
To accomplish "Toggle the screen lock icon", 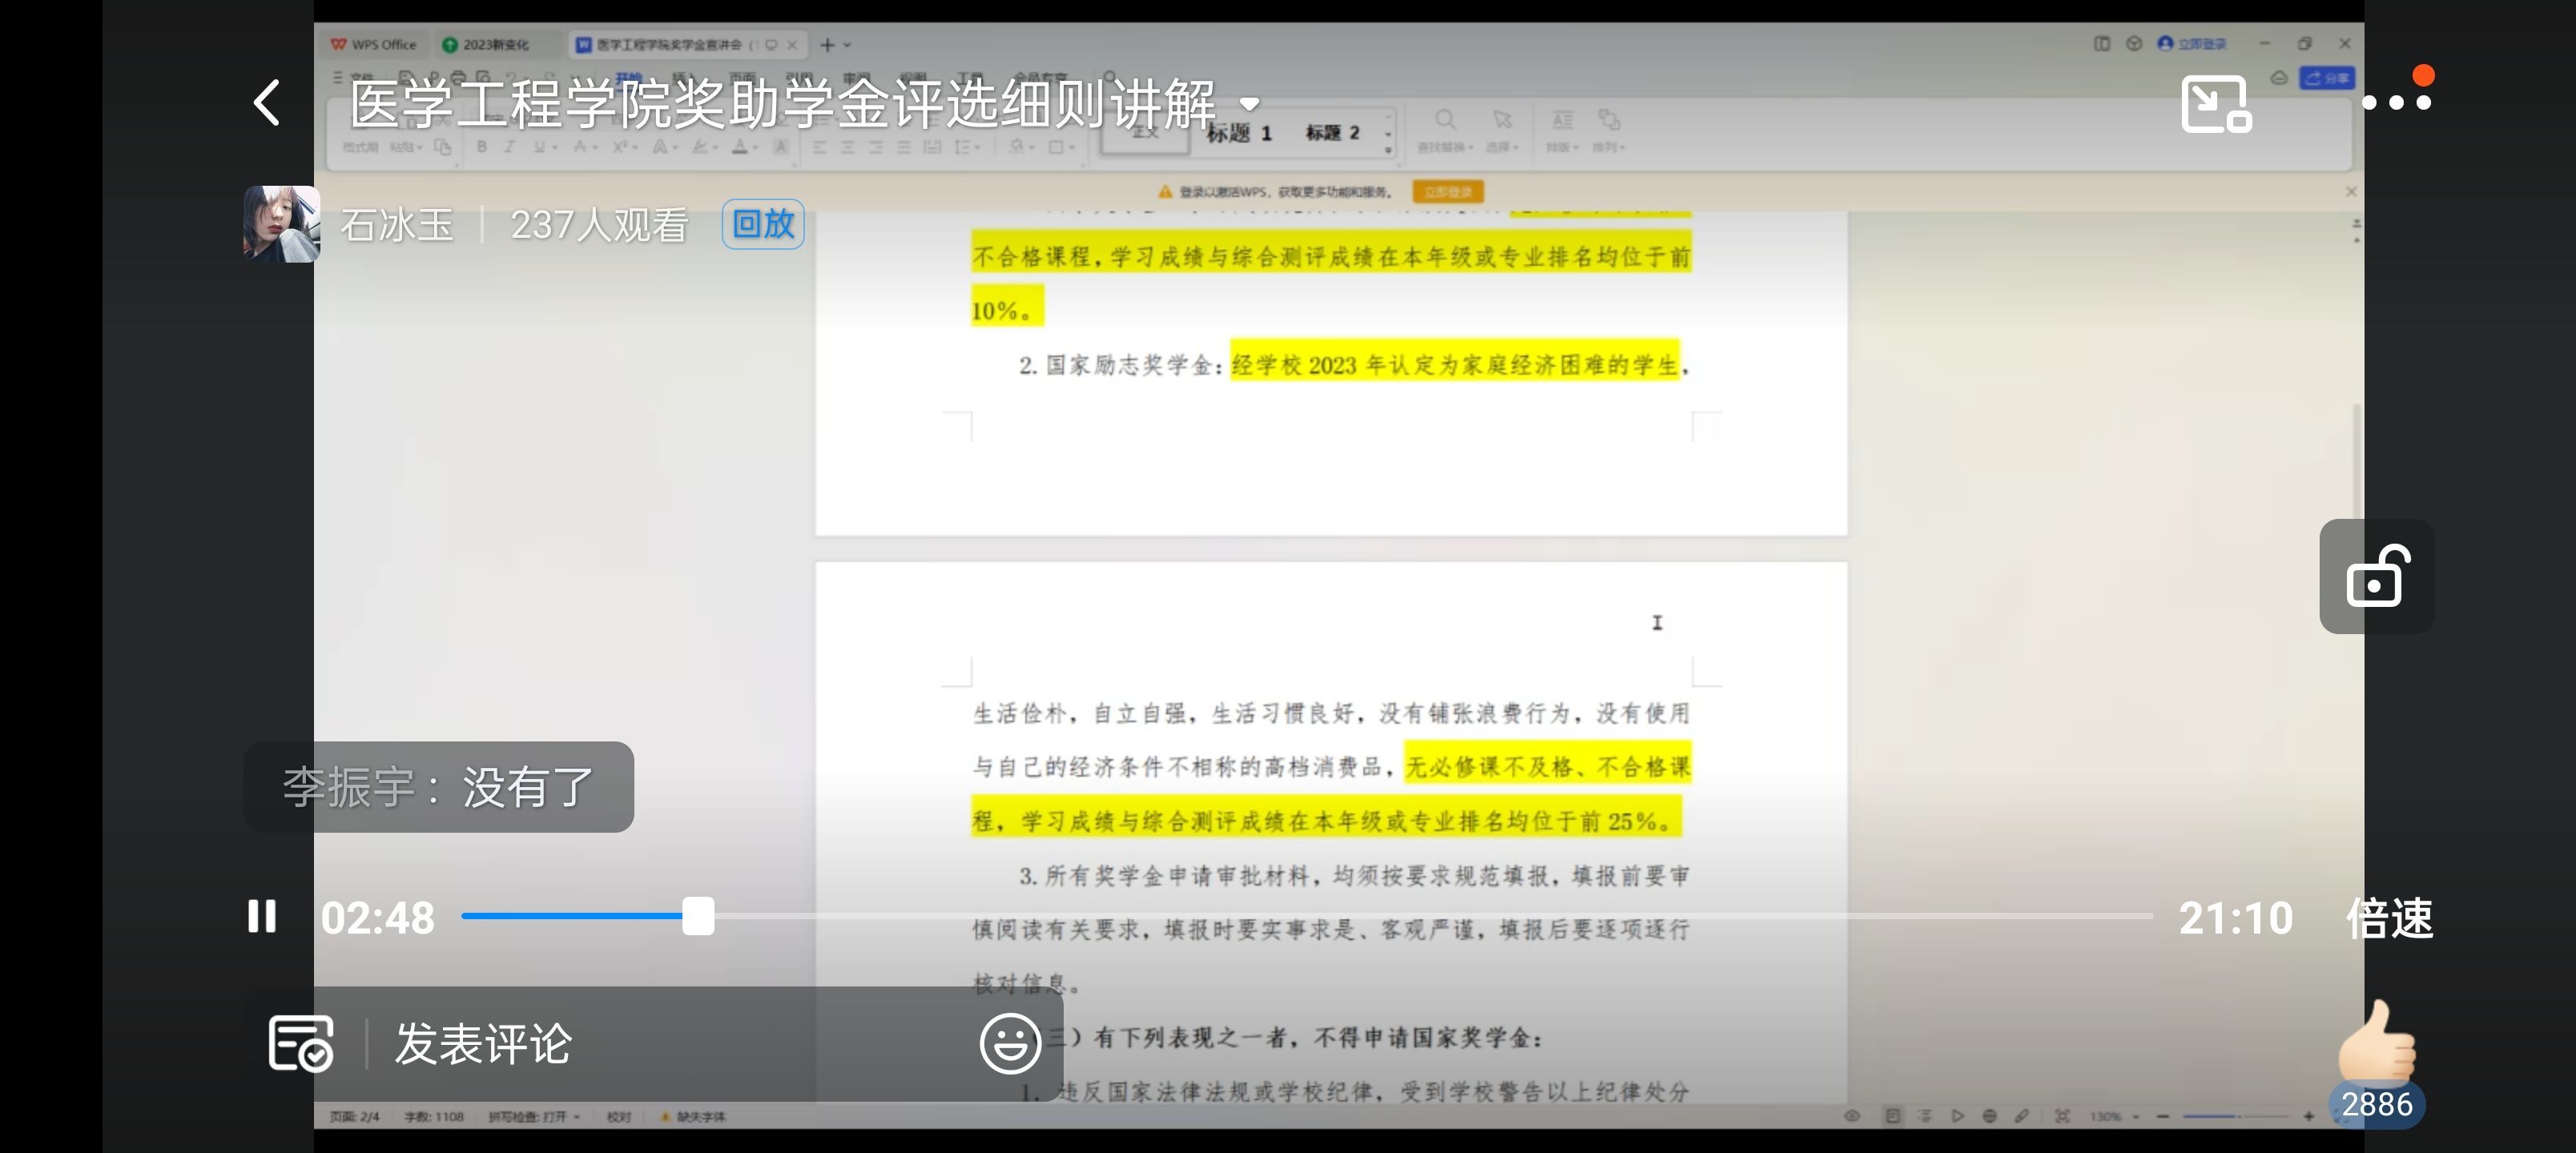I will tap(2376, 576).
